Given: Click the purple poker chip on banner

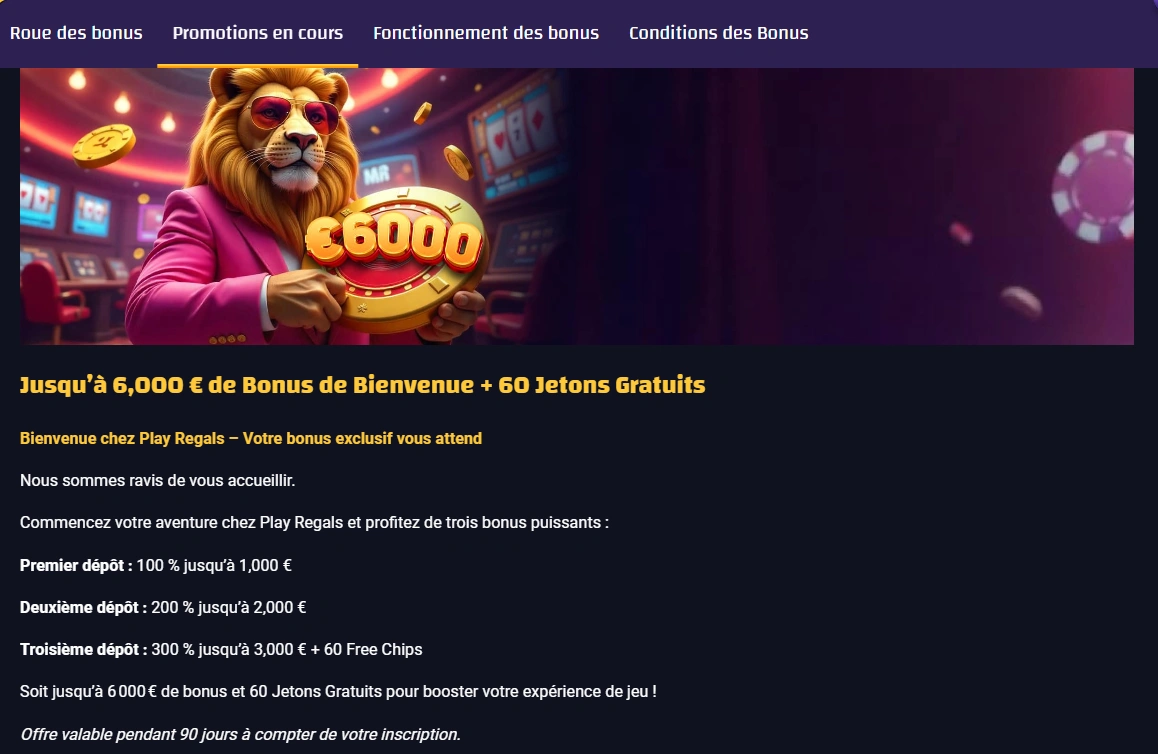Looking at the screenshot, I should coord(1094,186).
